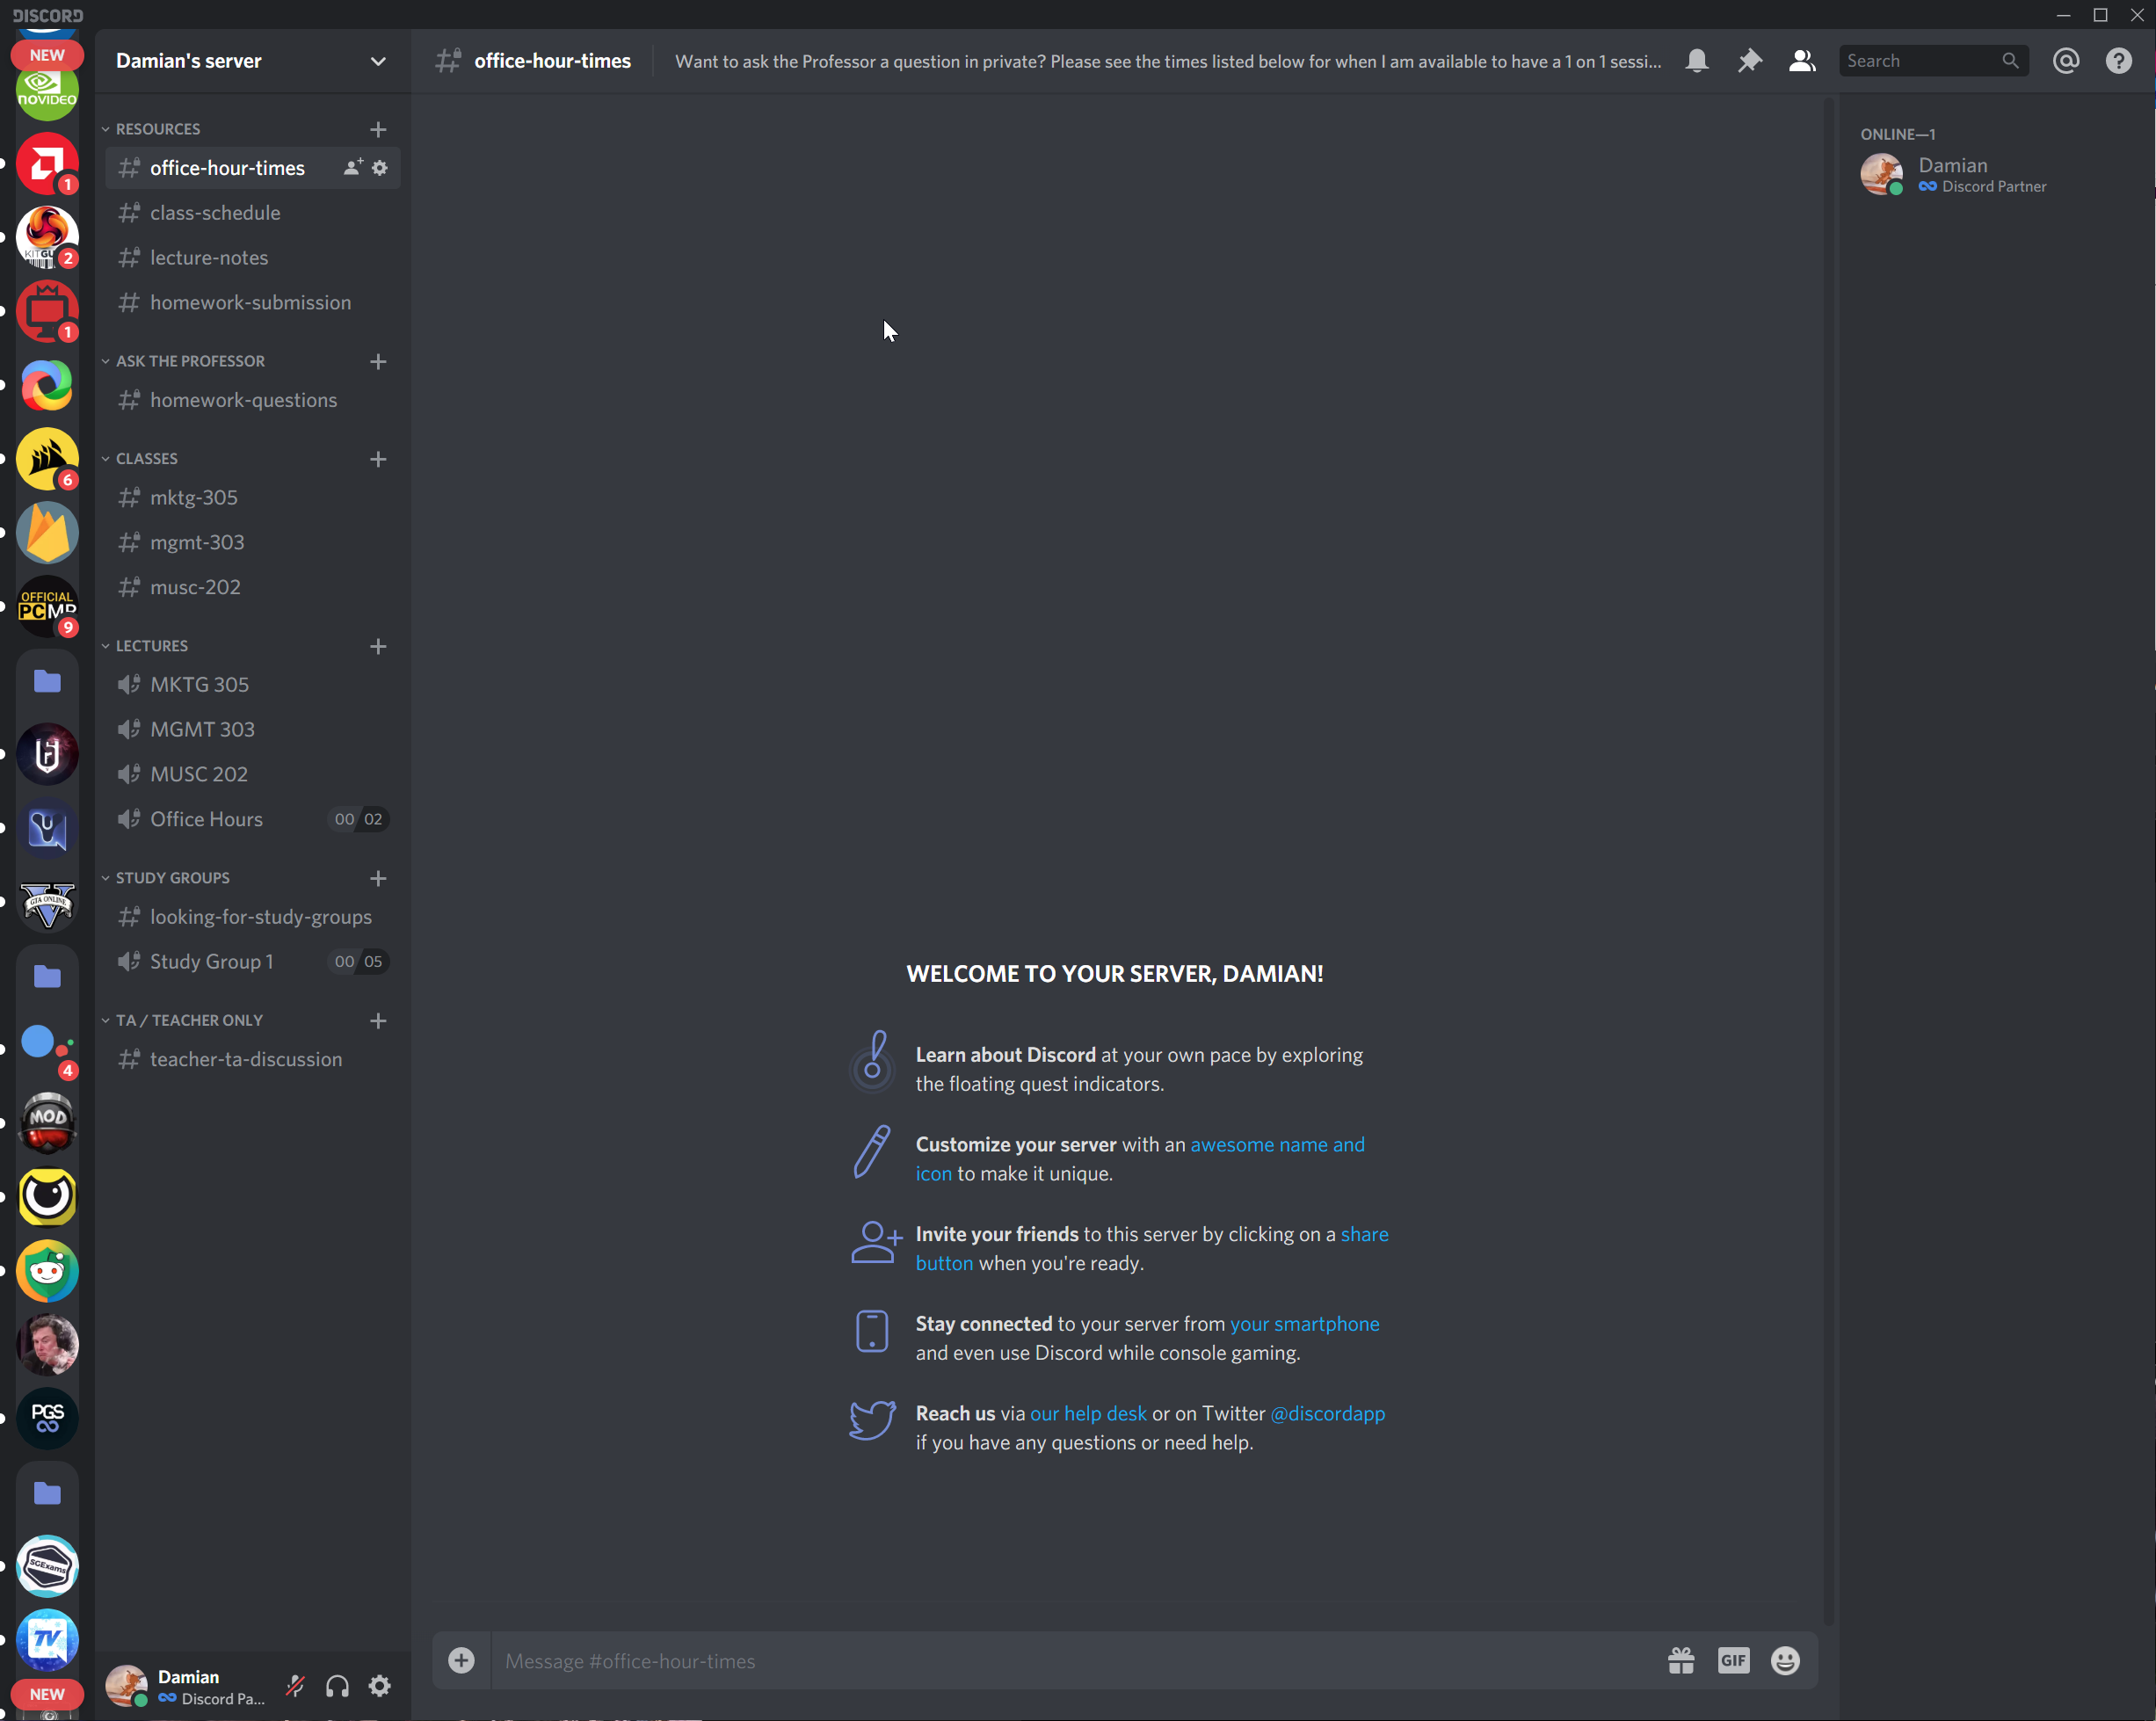
Task: Click the notification bell icon
Action: coord(1697,61)
